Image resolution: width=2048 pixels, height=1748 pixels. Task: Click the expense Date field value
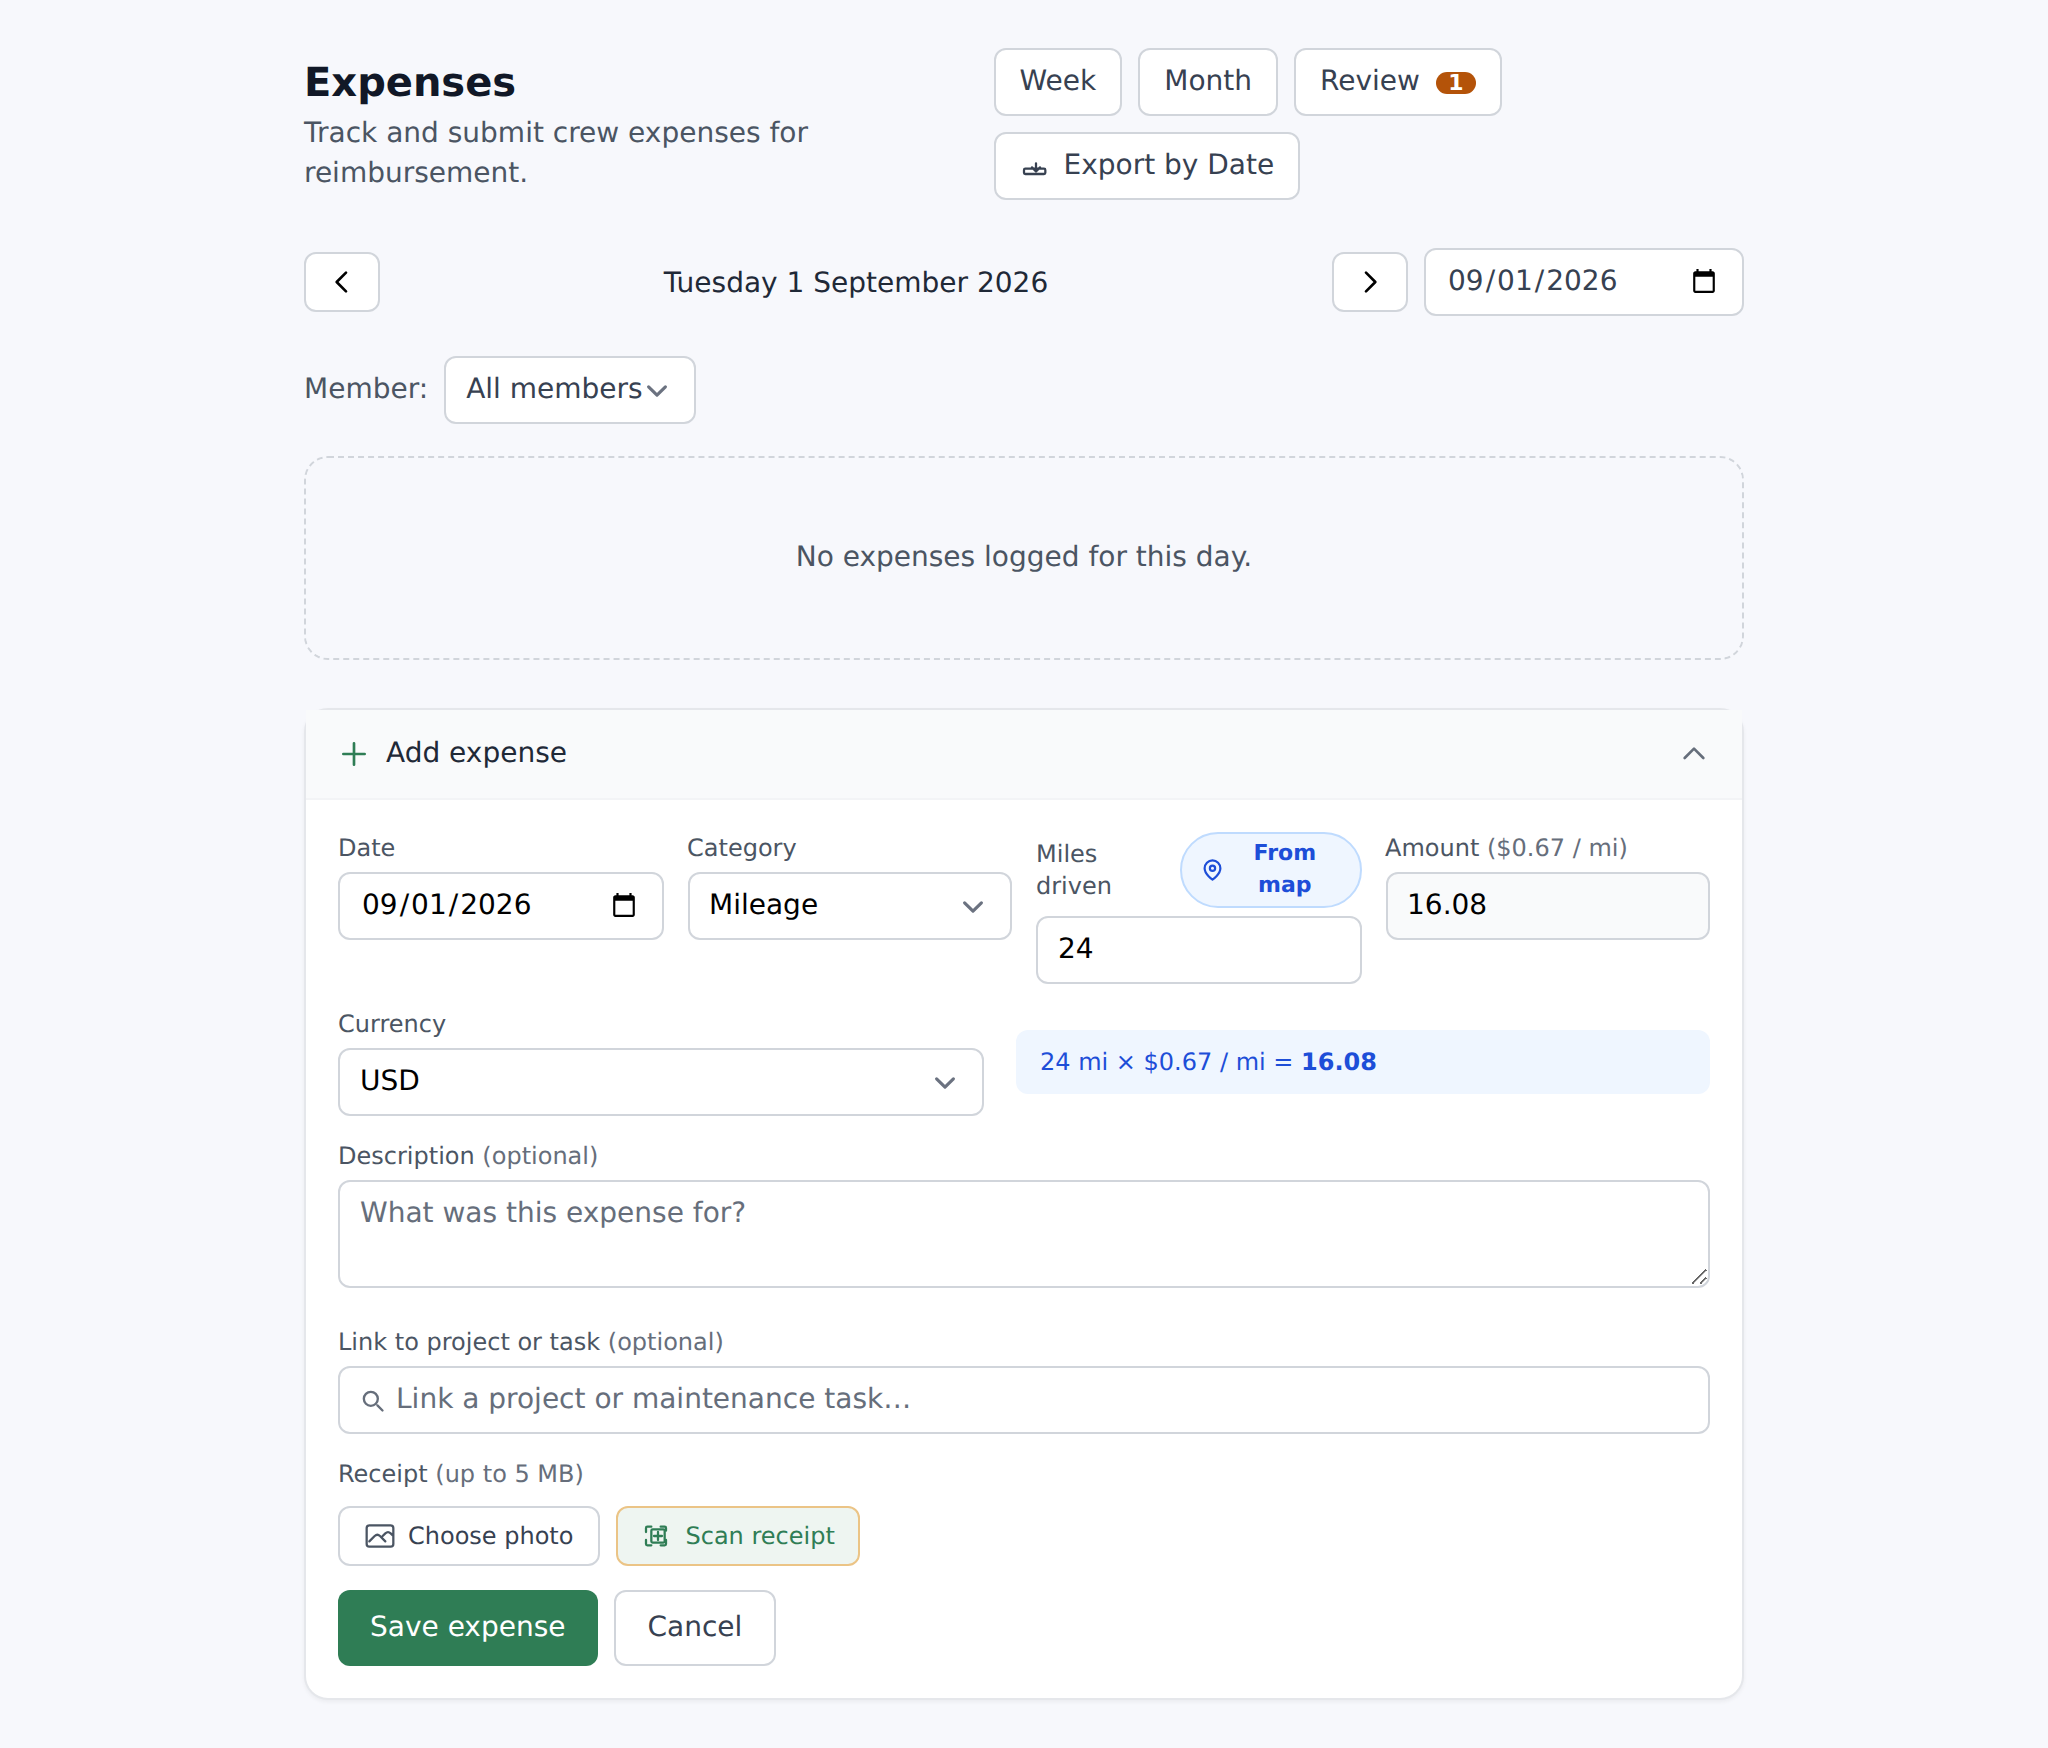pyautogui.click(x=446, y=905)
